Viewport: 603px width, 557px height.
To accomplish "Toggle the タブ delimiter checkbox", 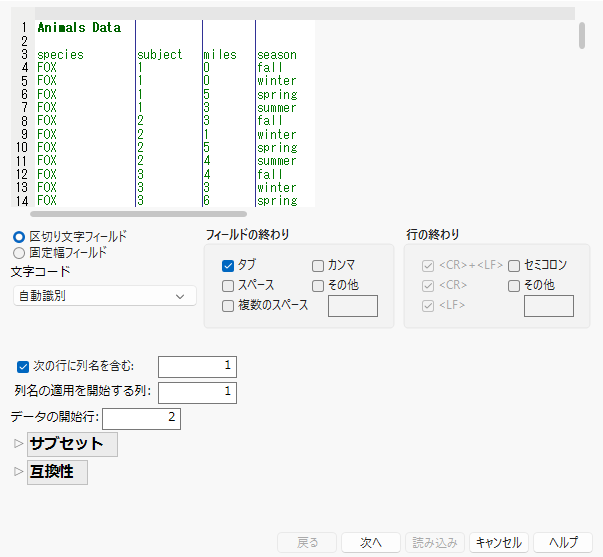I will click(228, 265).
